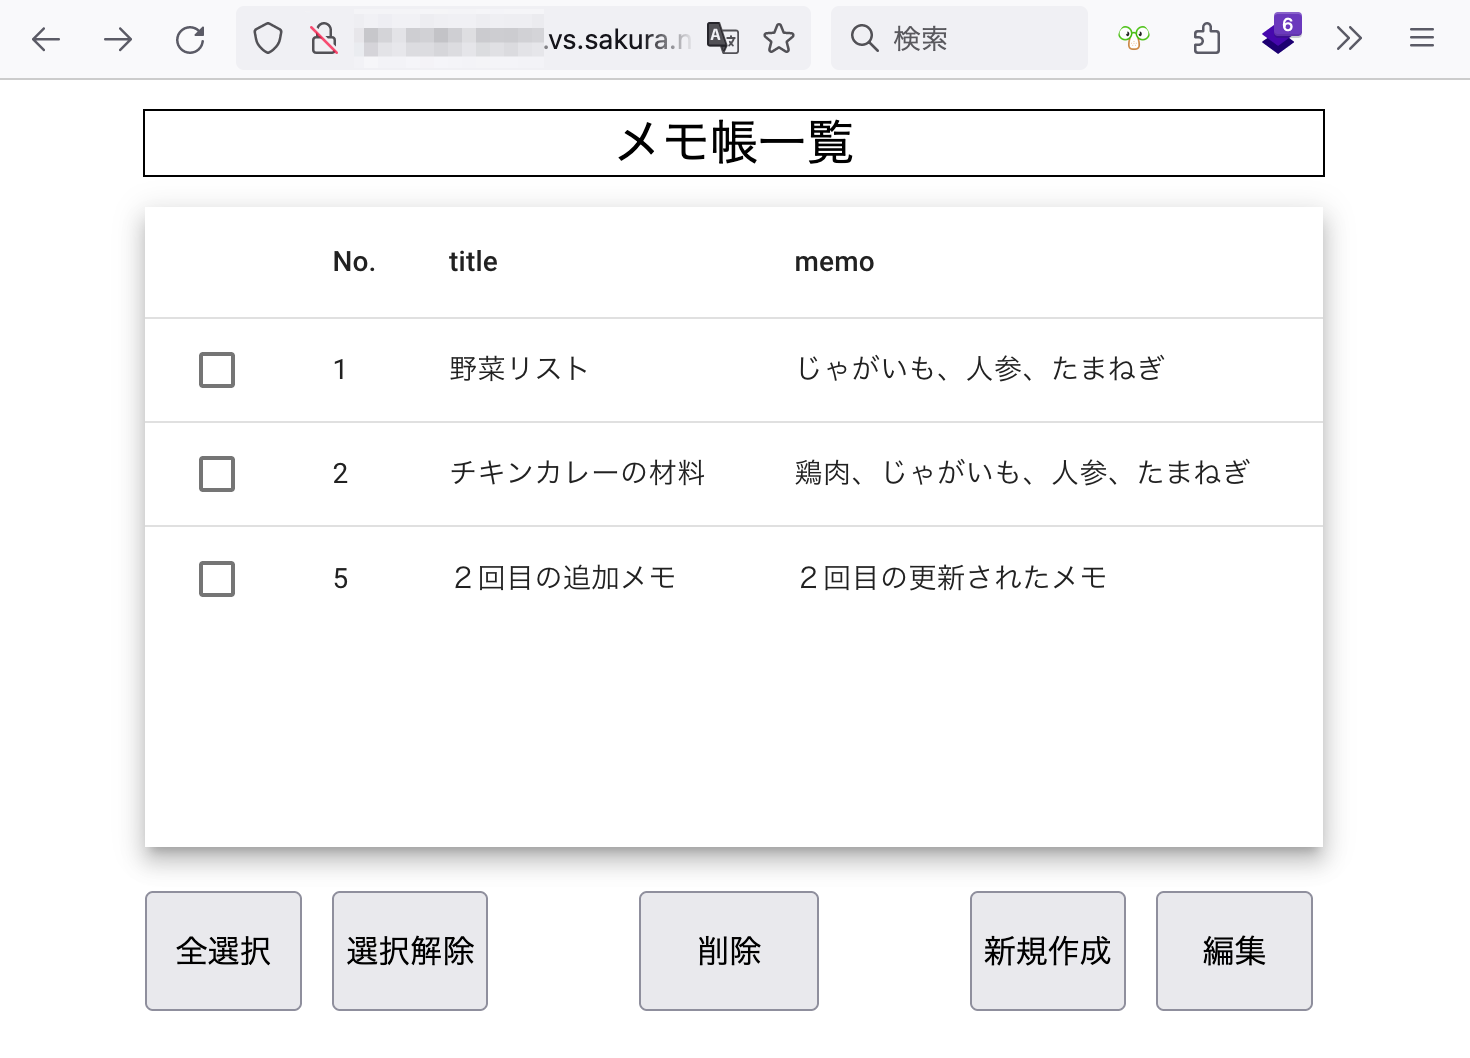Click the 削除 button

pos(728,951)
